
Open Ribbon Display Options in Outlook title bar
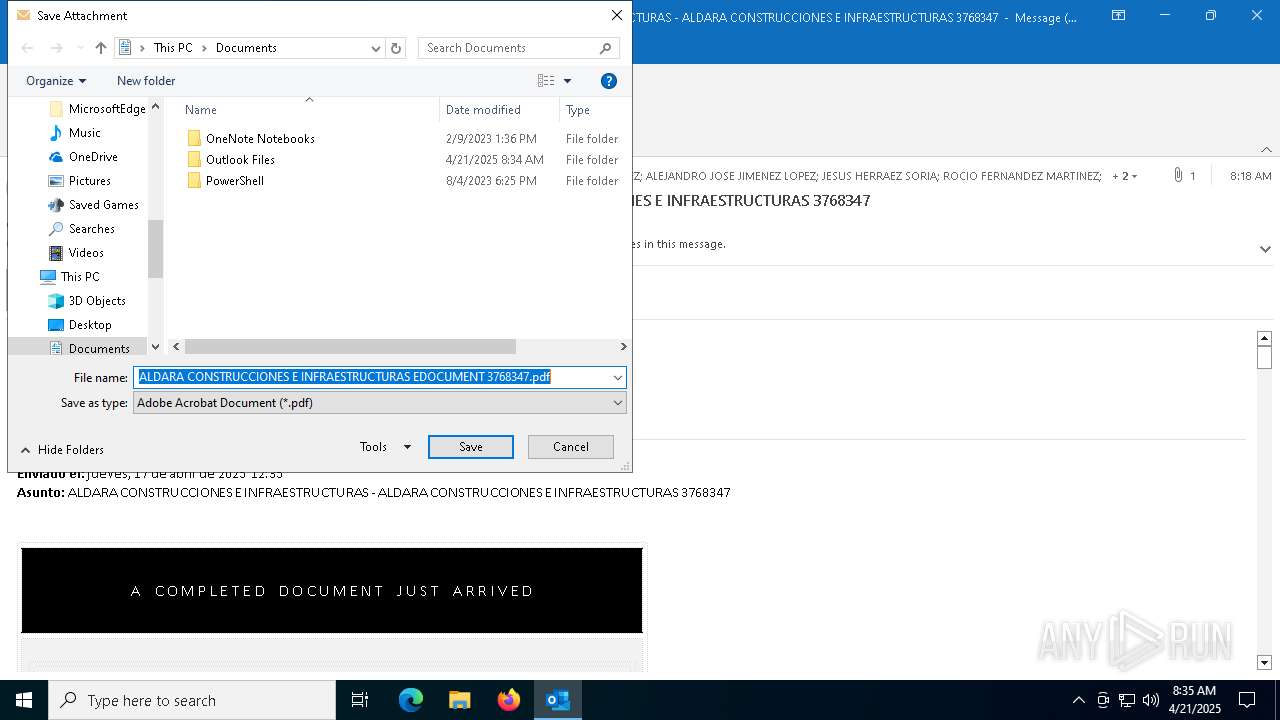[1119, 16]
